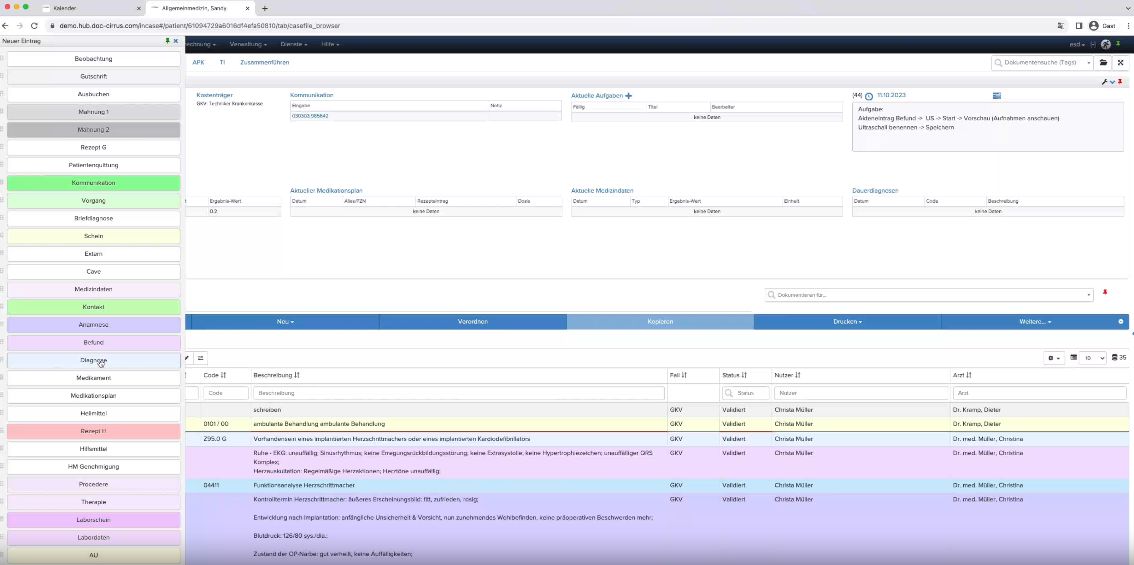Click the table columns icon near page size
Viewport: 1134px width, 565px height.
(x=1073, y=357)
